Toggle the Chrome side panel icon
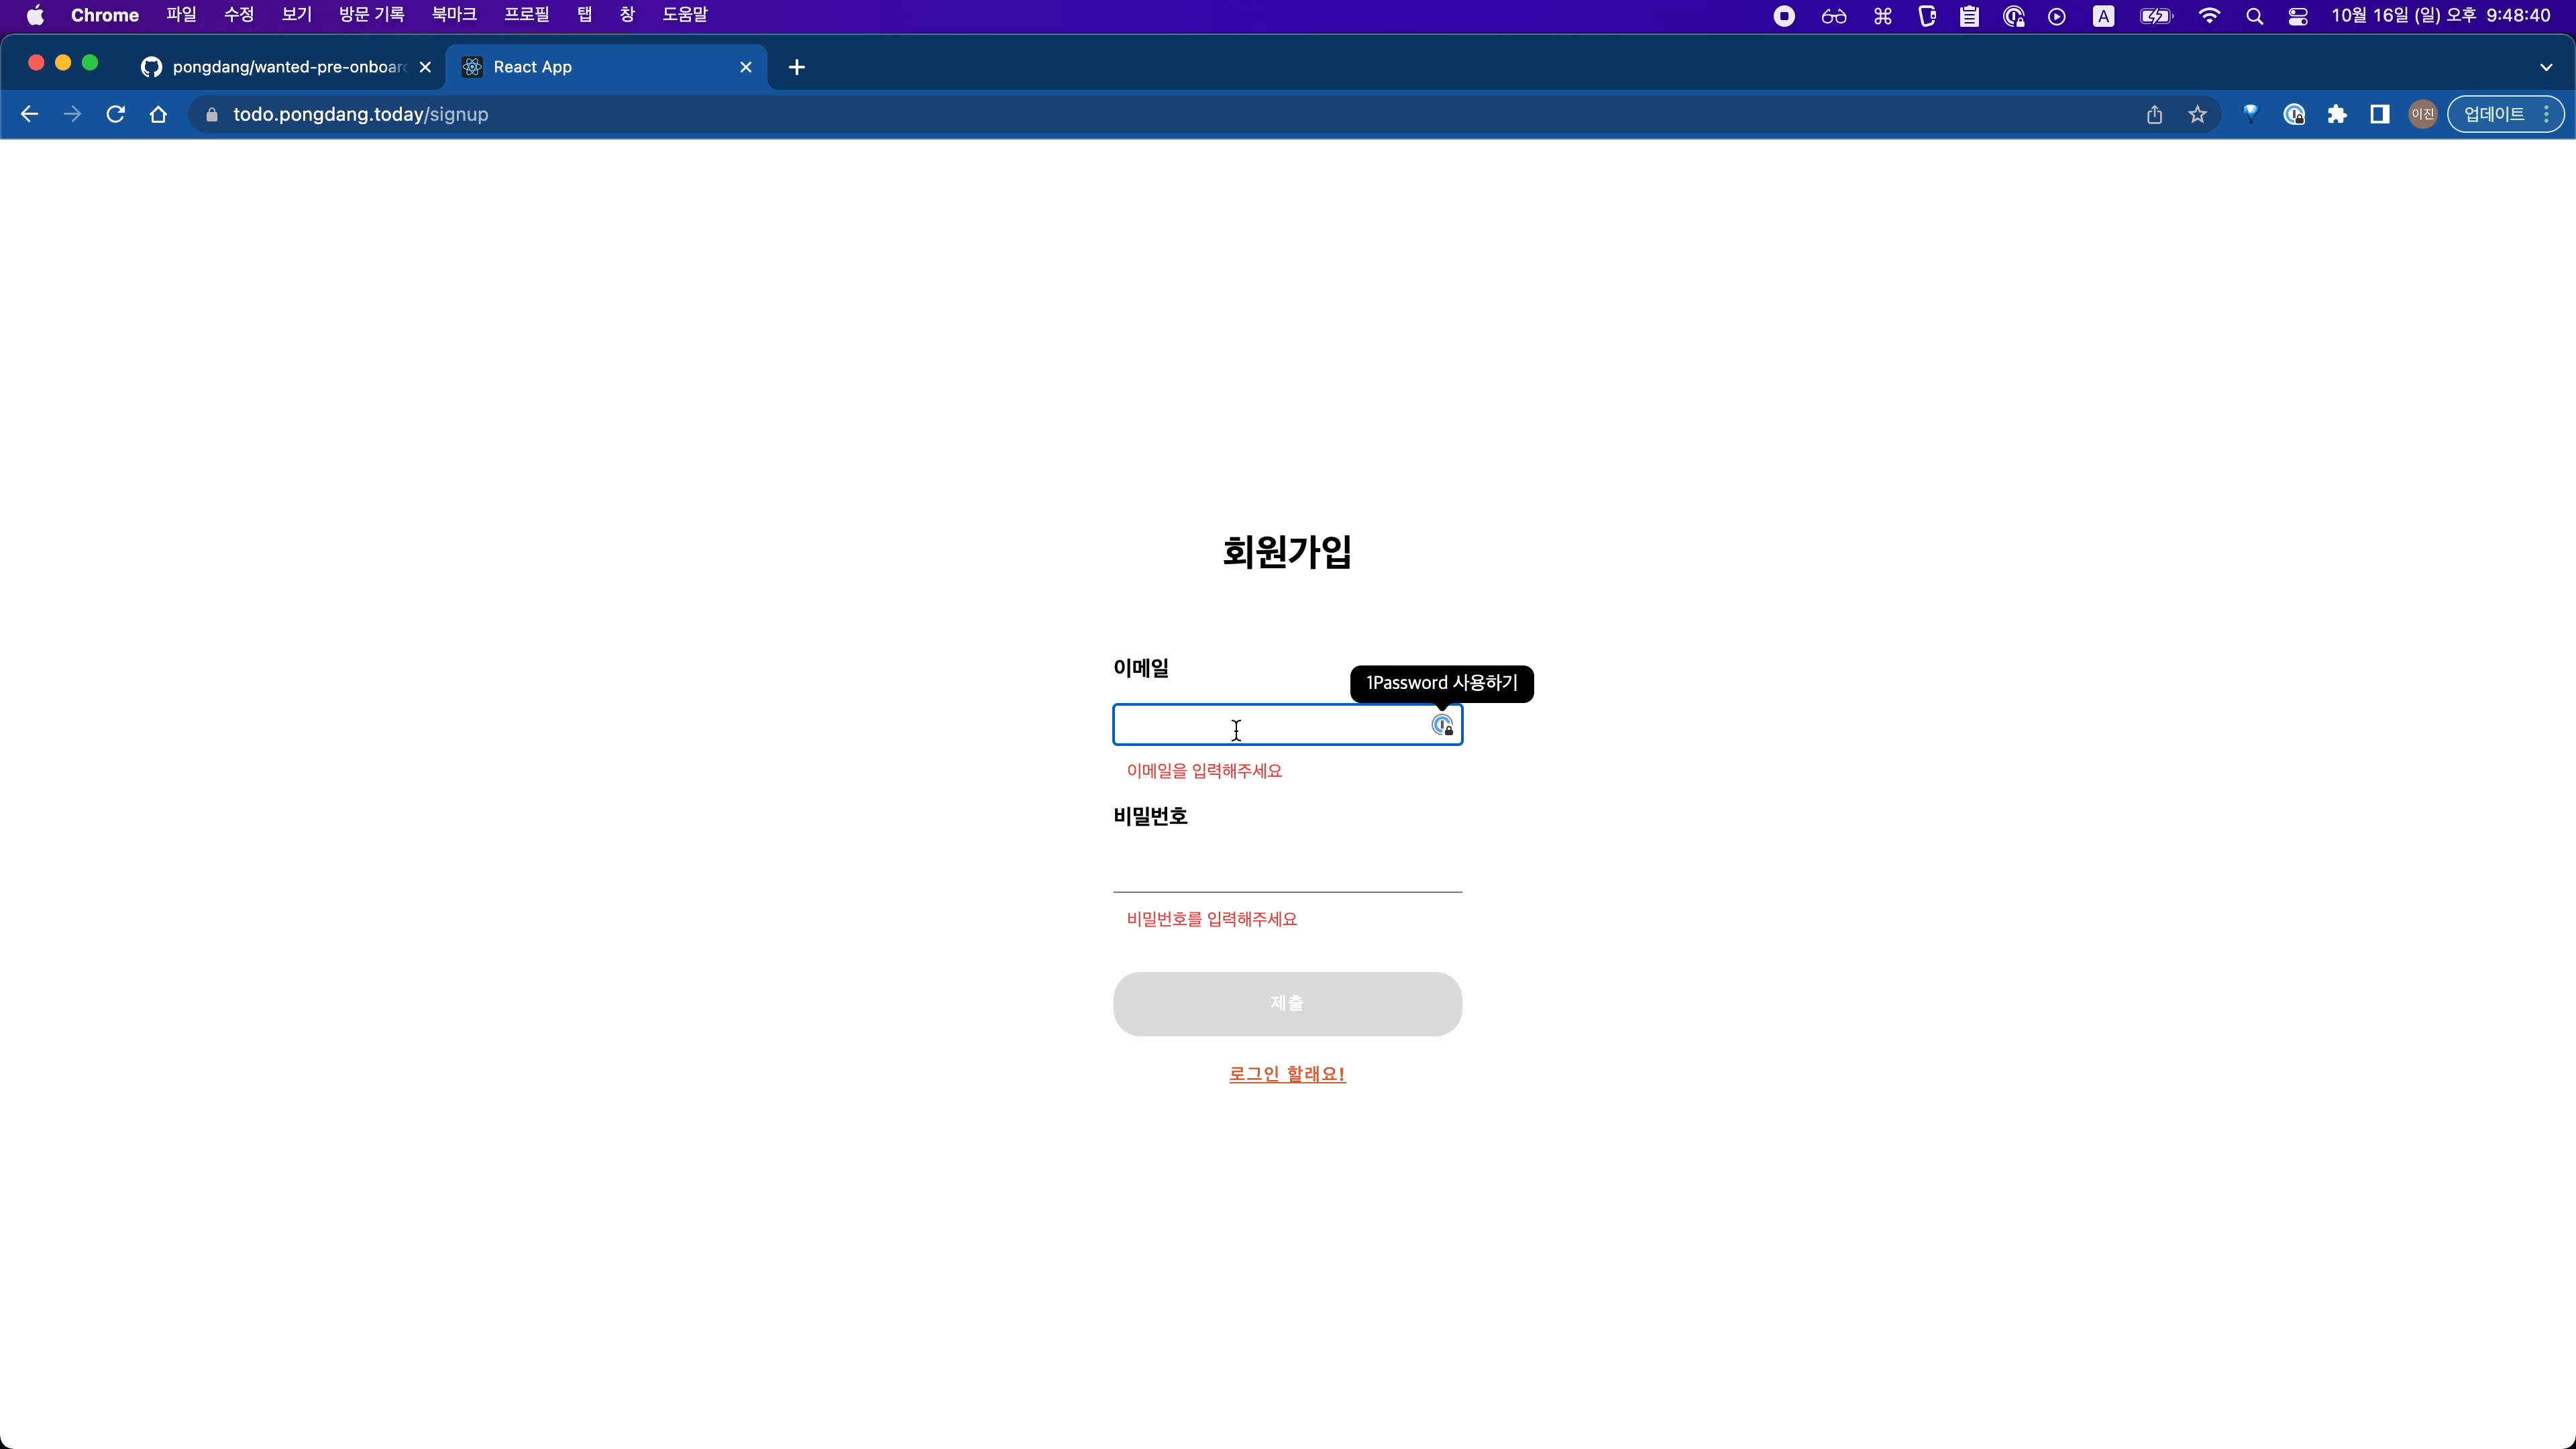Screen dimensions: 2576x1449 2380,114
